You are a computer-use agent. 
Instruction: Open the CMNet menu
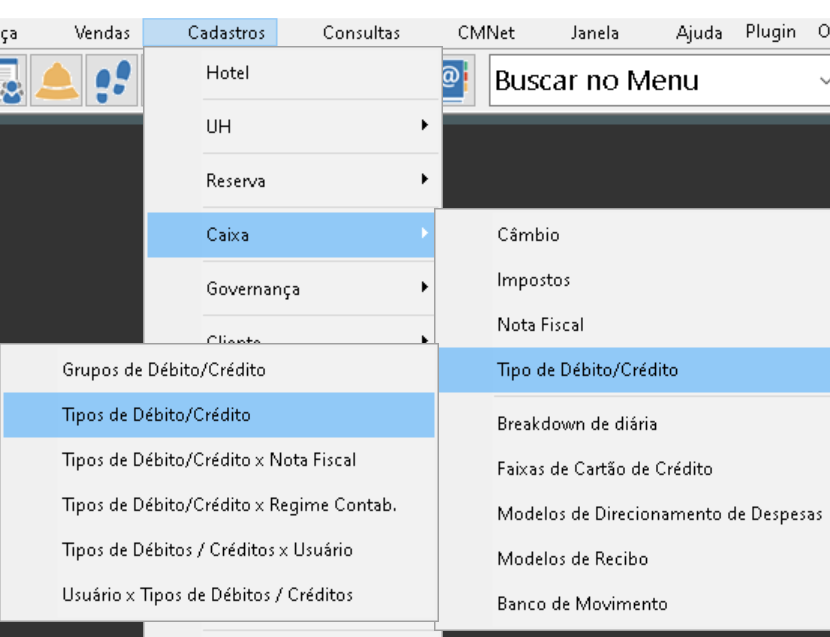point(486,33)
